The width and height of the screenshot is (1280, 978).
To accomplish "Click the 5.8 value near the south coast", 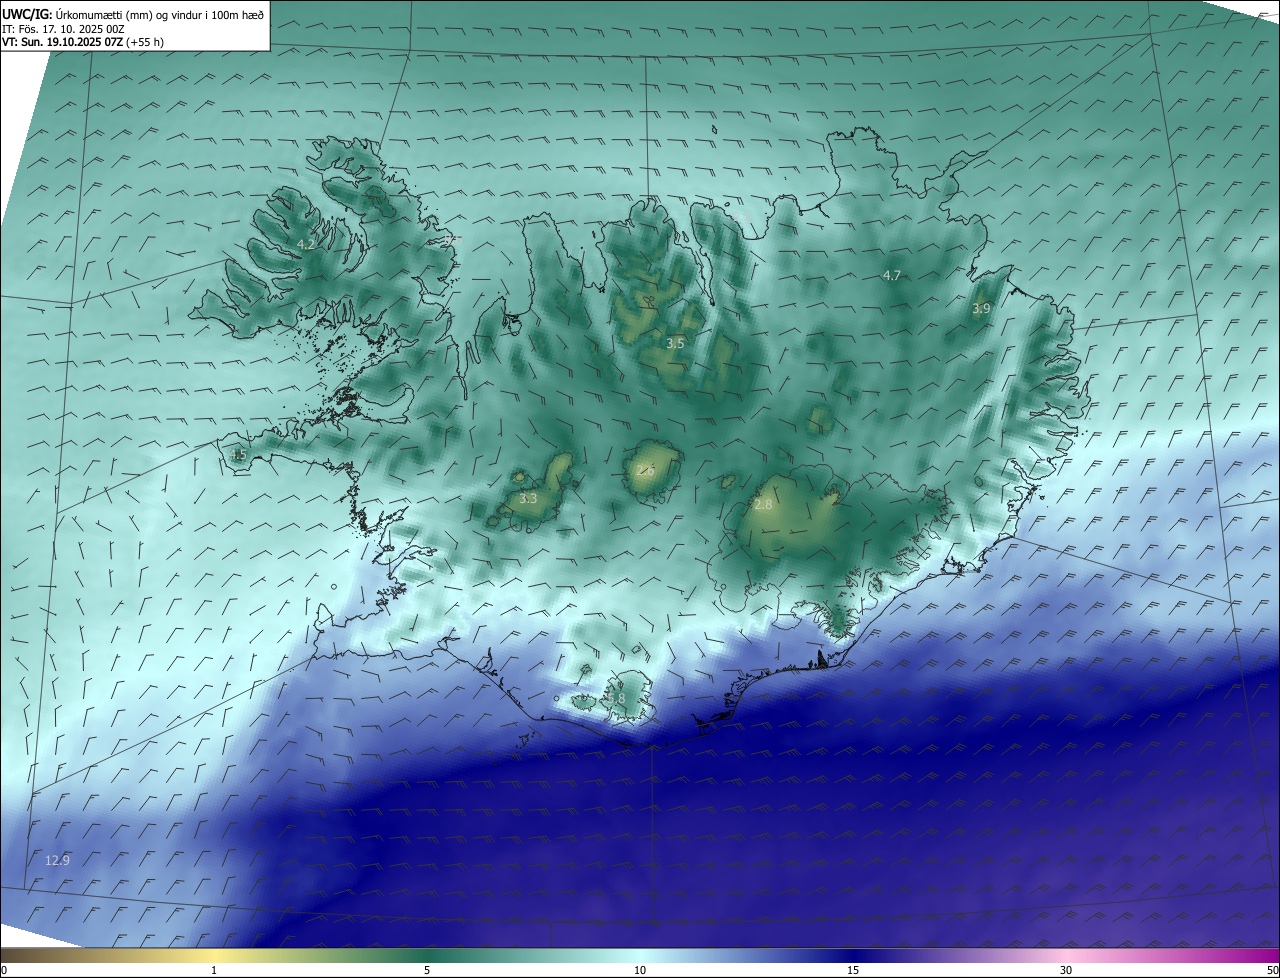I will pos(616,698).
